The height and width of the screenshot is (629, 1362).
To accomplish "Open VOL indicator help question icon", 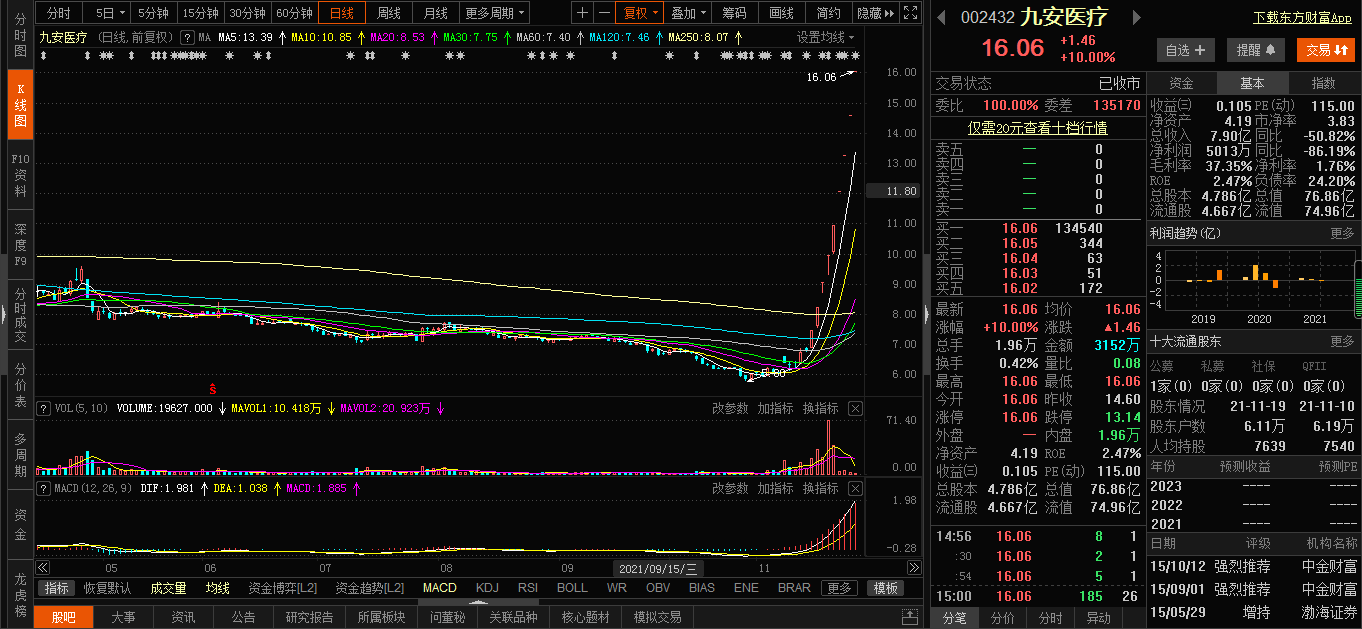I will click(x=44, y=408).
